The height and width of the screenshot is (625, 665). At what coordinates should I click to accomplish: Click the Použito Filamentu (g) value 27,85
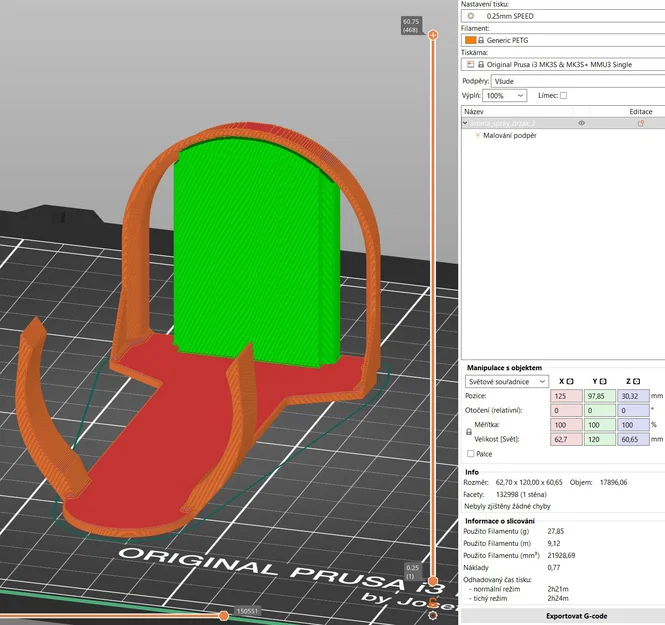(556, 531)
